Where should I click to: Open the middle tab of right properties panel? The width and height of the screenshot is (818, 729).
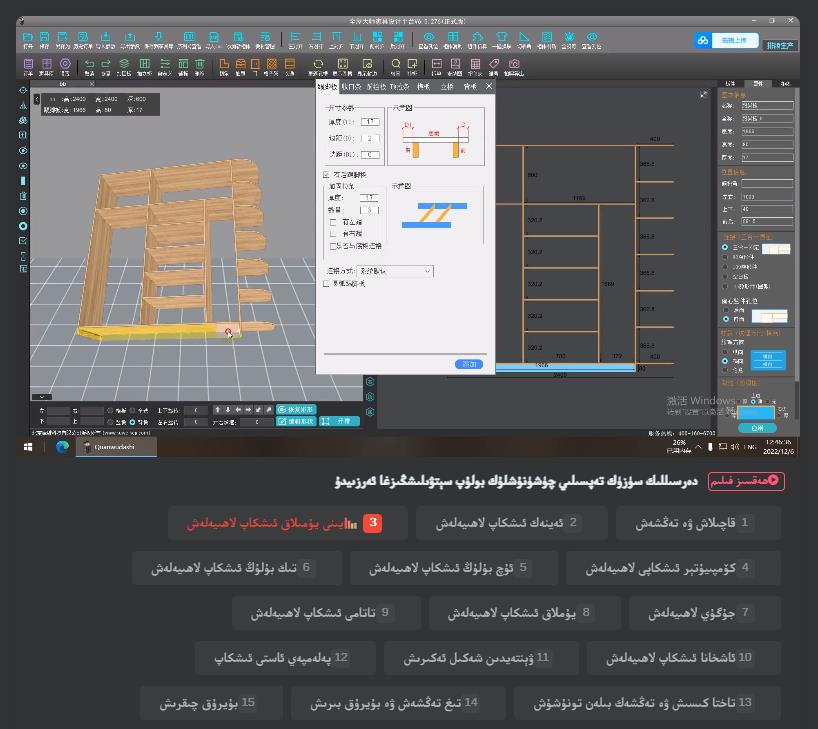pyautogui.click(x=758, y=83)
